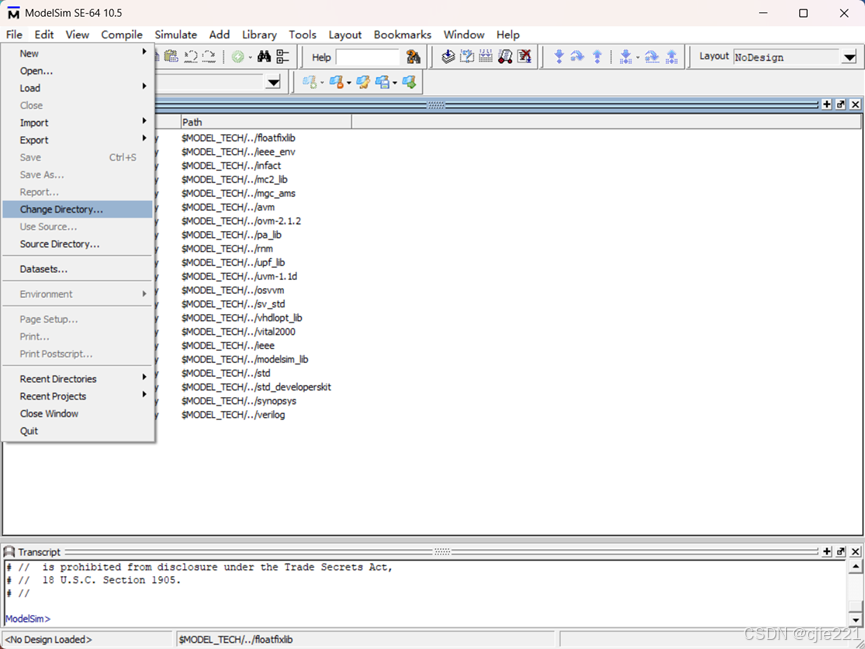Open the Edit menu in the menu bar
Image resolution: width=865 pixels, height=649 pixels.
(44, 34)
